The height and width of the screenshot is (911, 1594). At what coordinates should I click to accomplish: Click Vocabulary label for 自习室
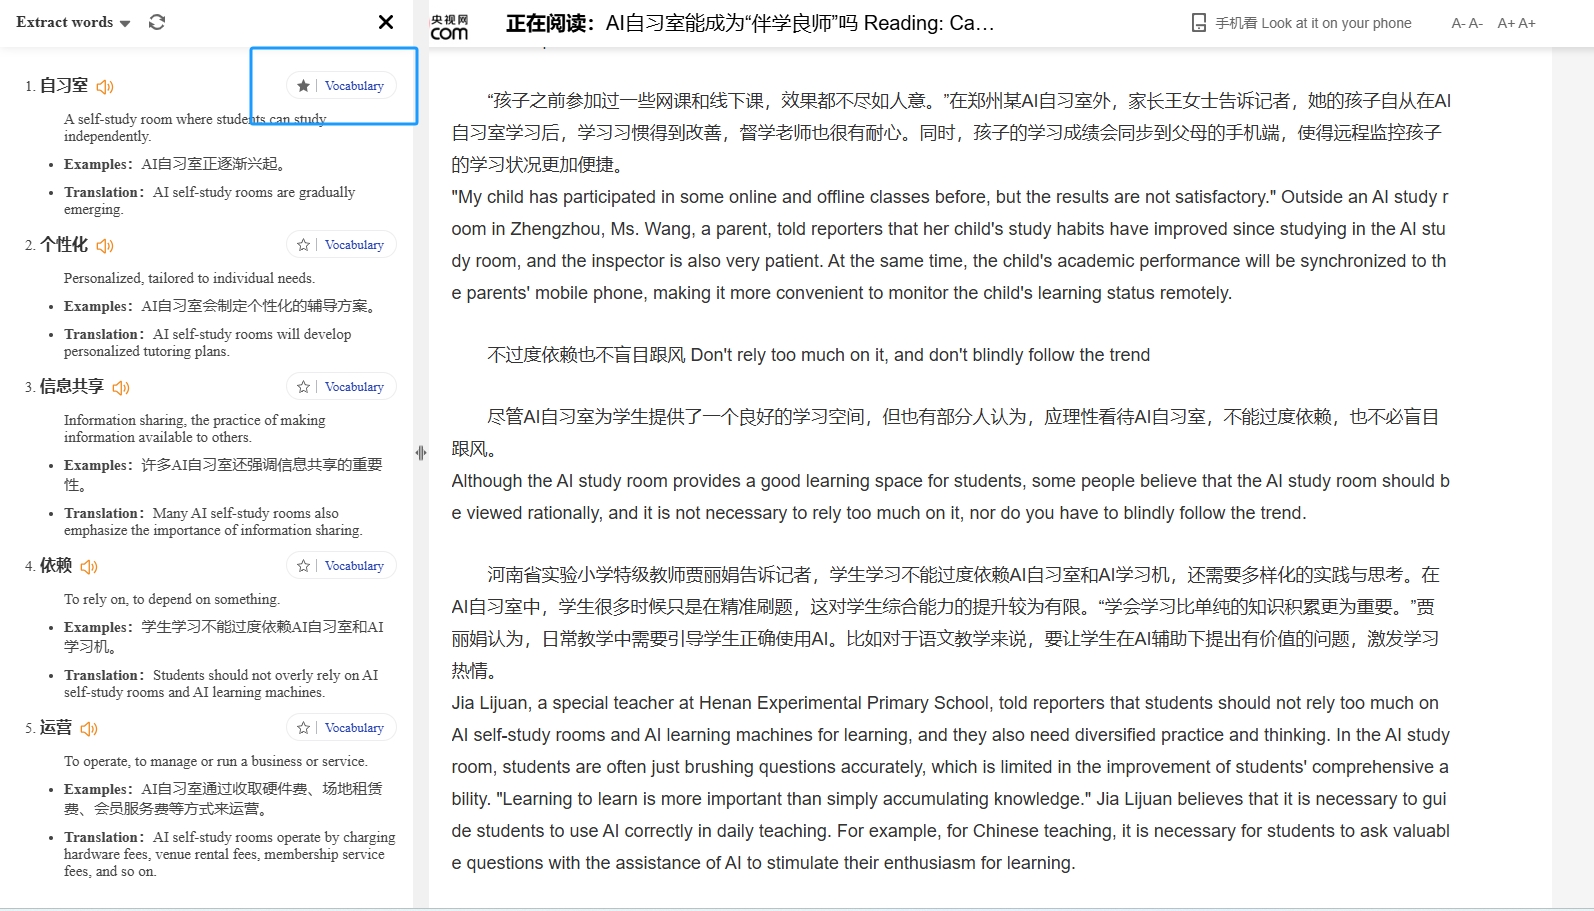pyautogui.click(x=354, y=86)
